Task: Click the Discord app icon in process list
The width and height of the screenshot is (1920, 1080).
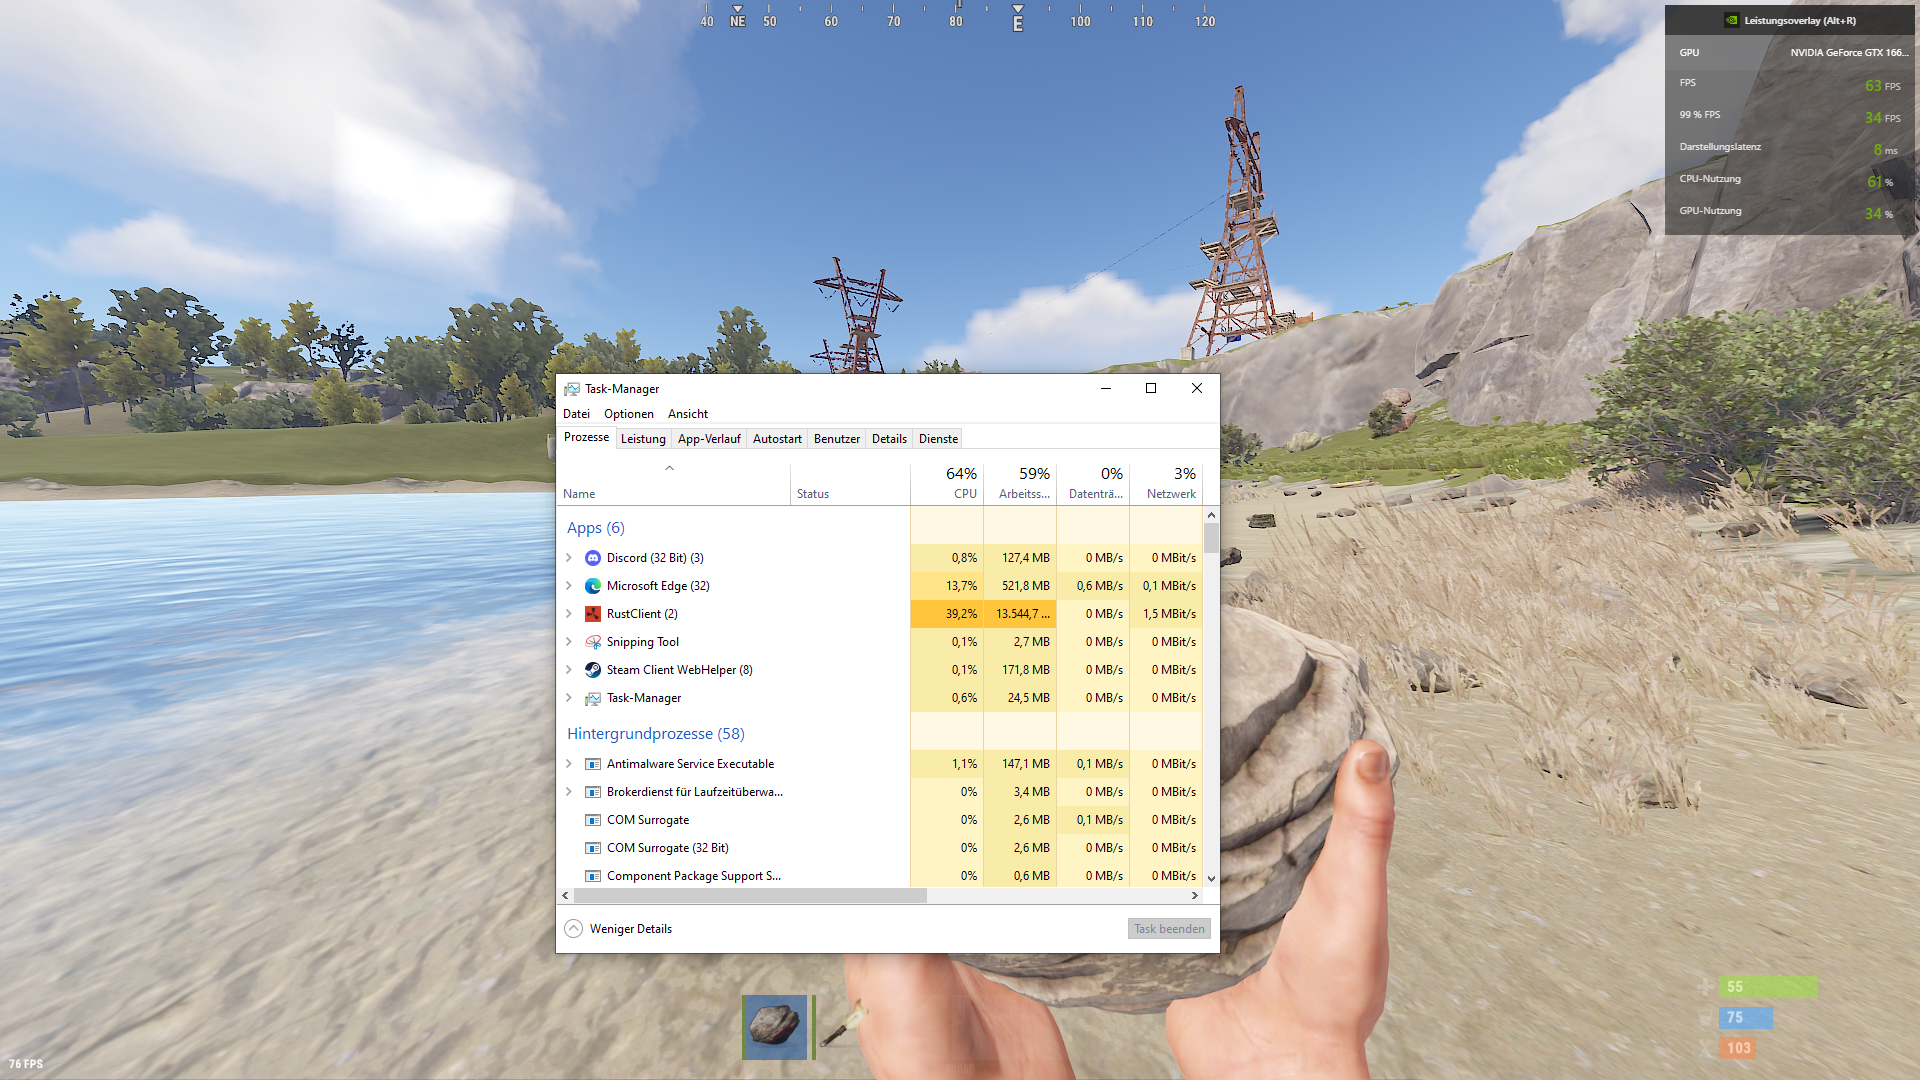Action: coord(593,558)
